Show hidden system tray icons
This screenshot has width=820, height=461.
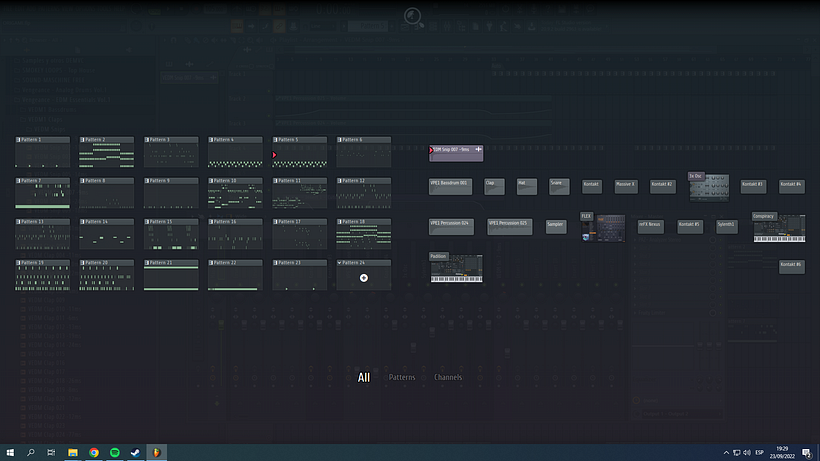pos(727,452)
